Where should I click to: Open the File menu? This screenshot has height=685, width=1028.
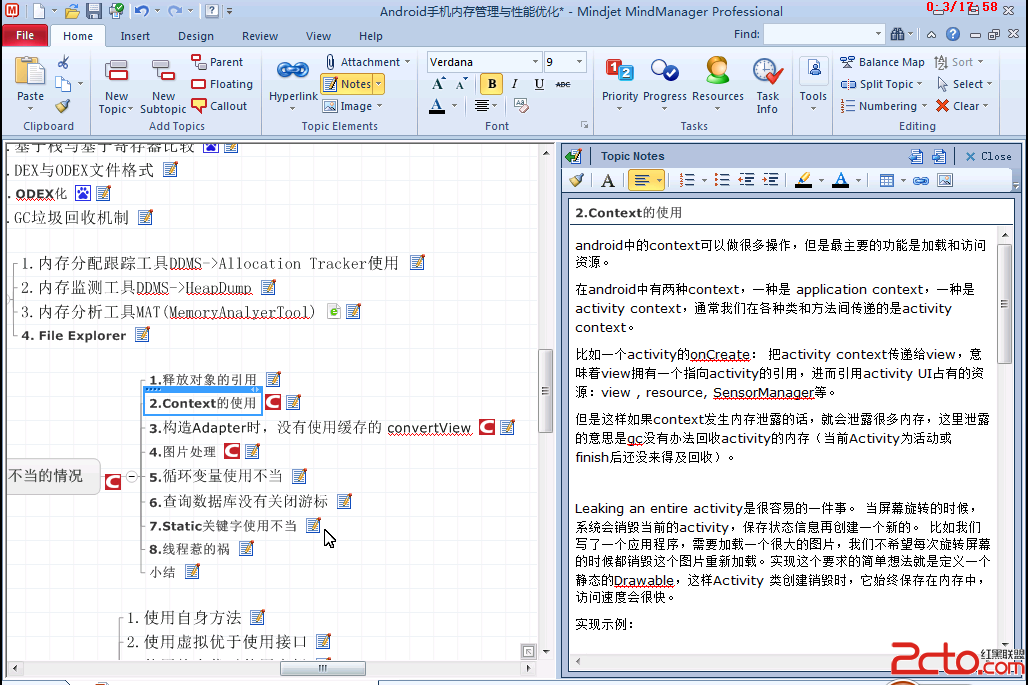pyautogui.click(x=25, y=35)
